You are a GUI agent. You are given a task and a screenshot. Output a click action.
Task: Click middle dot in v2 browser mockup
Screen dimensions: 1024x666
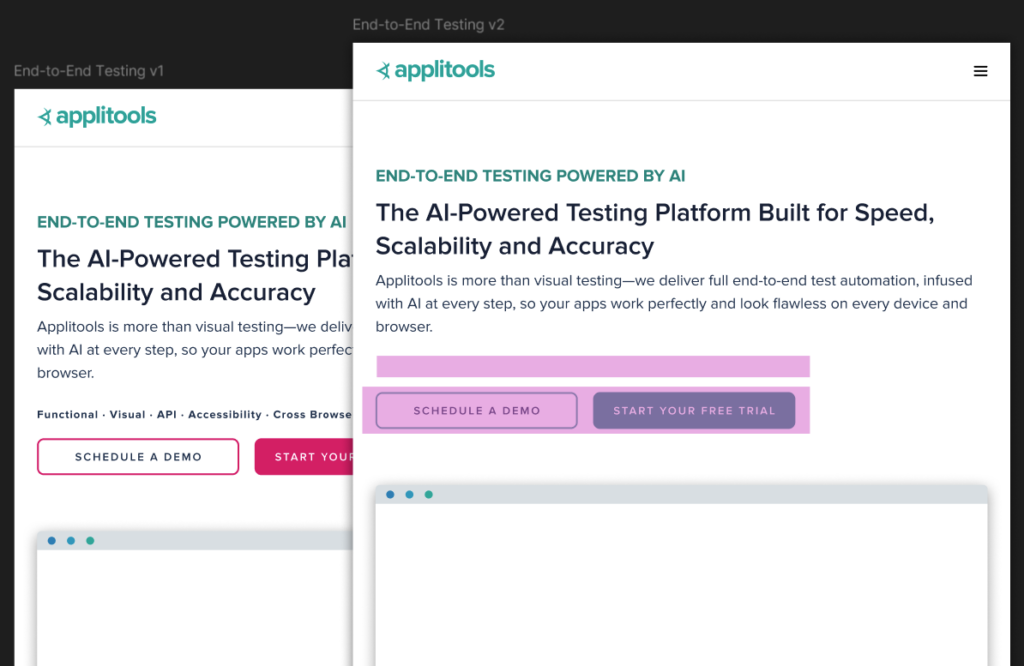click(x=409, y=494)
